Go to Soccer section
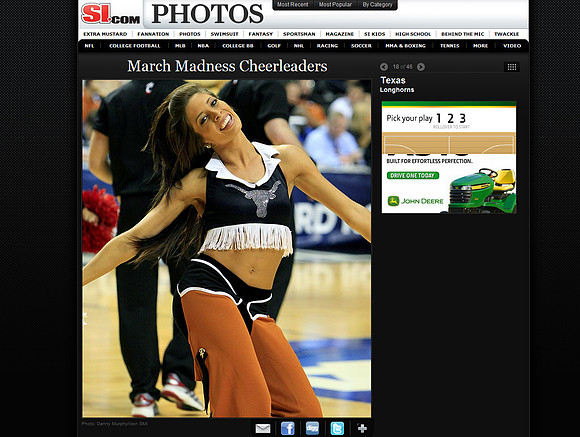 coord(361,46)
